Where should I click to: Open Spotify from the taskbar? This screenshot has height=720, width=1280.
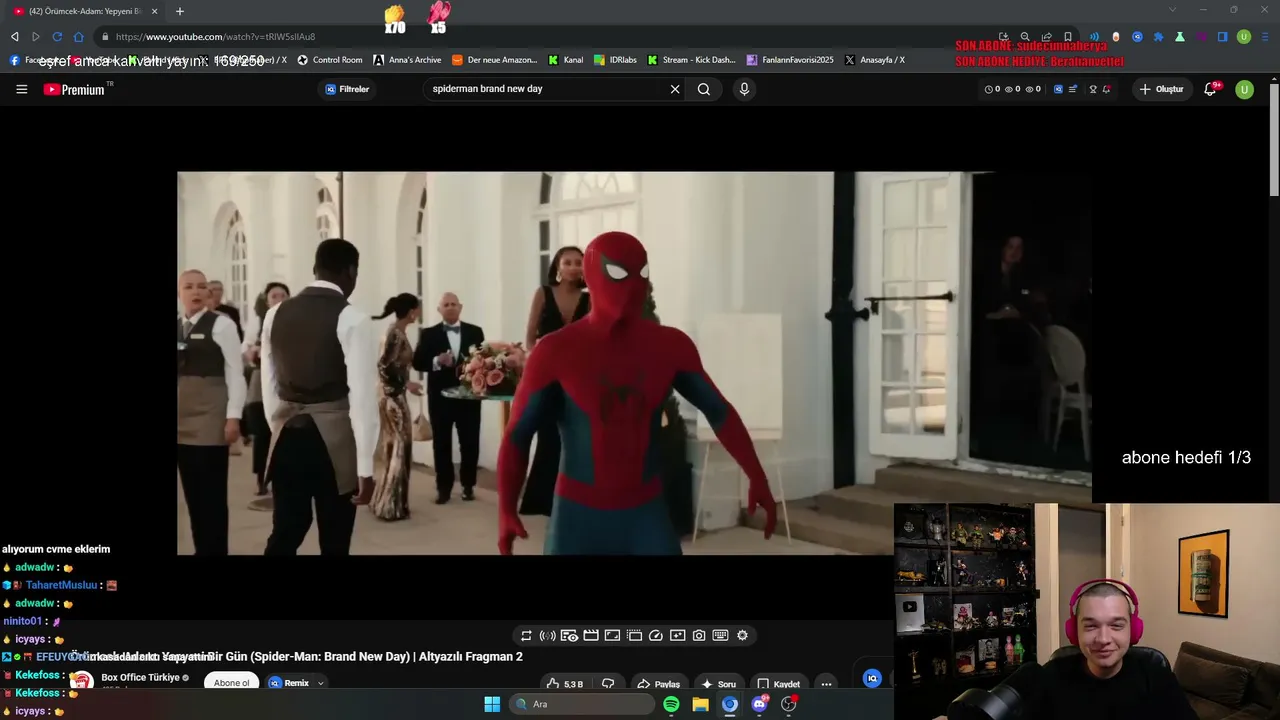tap(671, 704)
